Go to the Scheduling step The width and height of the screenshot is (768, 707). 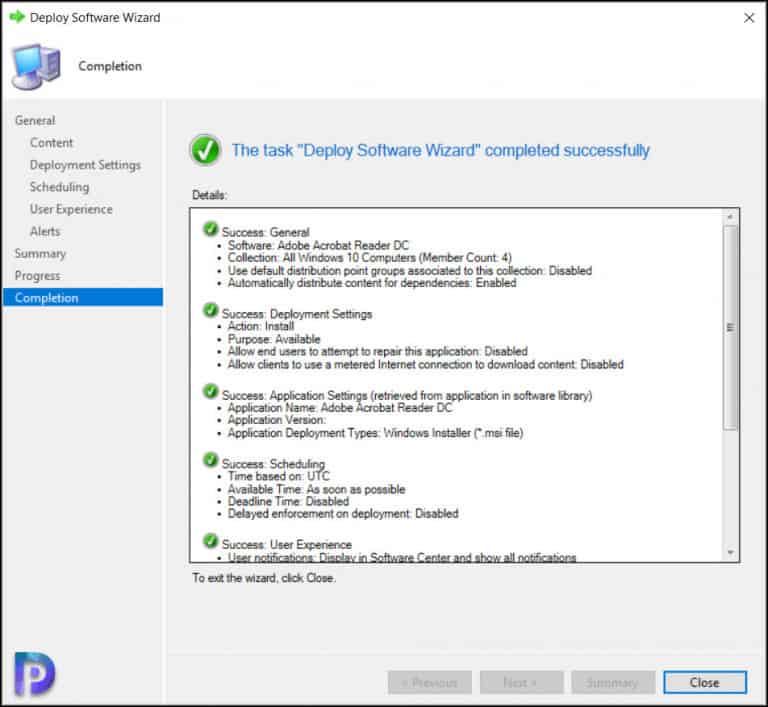(59, 187)
